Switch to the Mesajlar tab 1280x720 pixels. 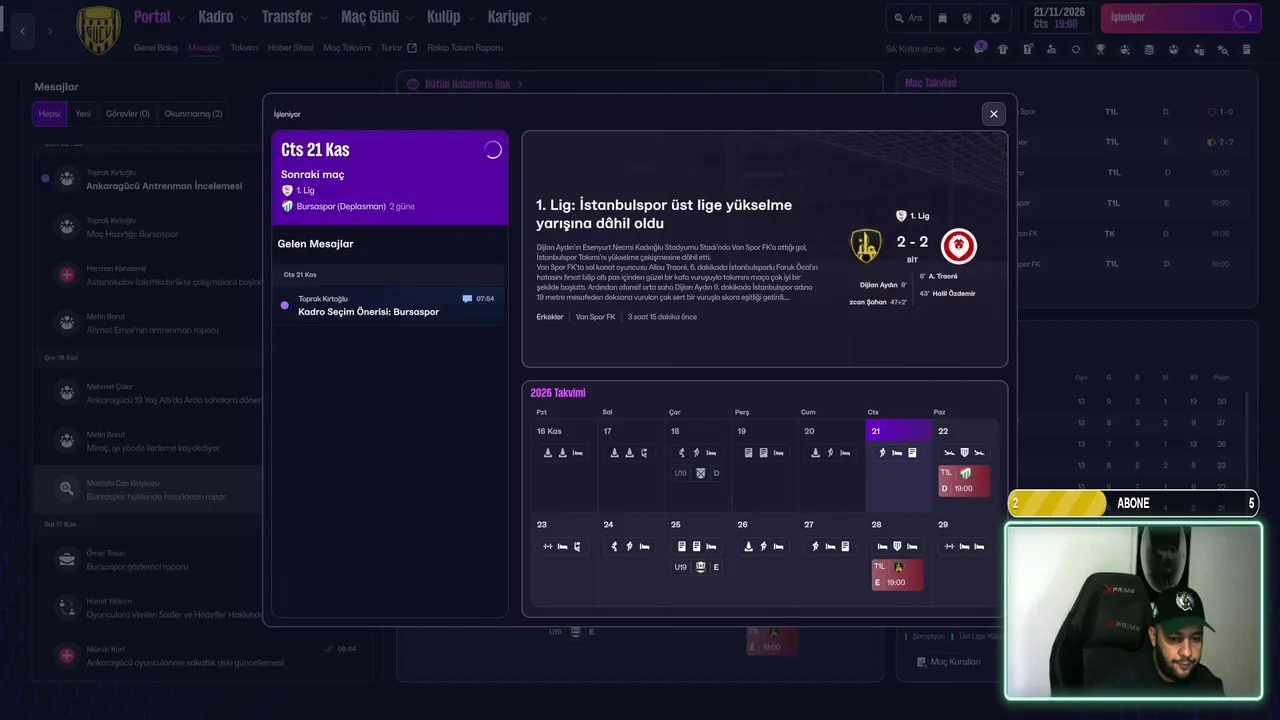tap(204, 47)
